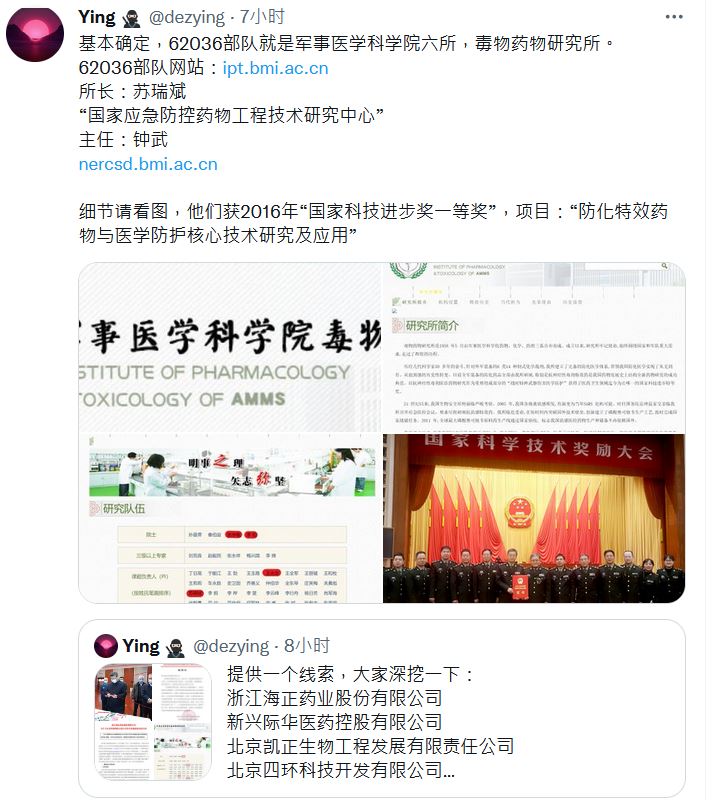Click Ying's pink profile avatar
The width and height of the screenshot is (714, 800).
coord(35,35)
